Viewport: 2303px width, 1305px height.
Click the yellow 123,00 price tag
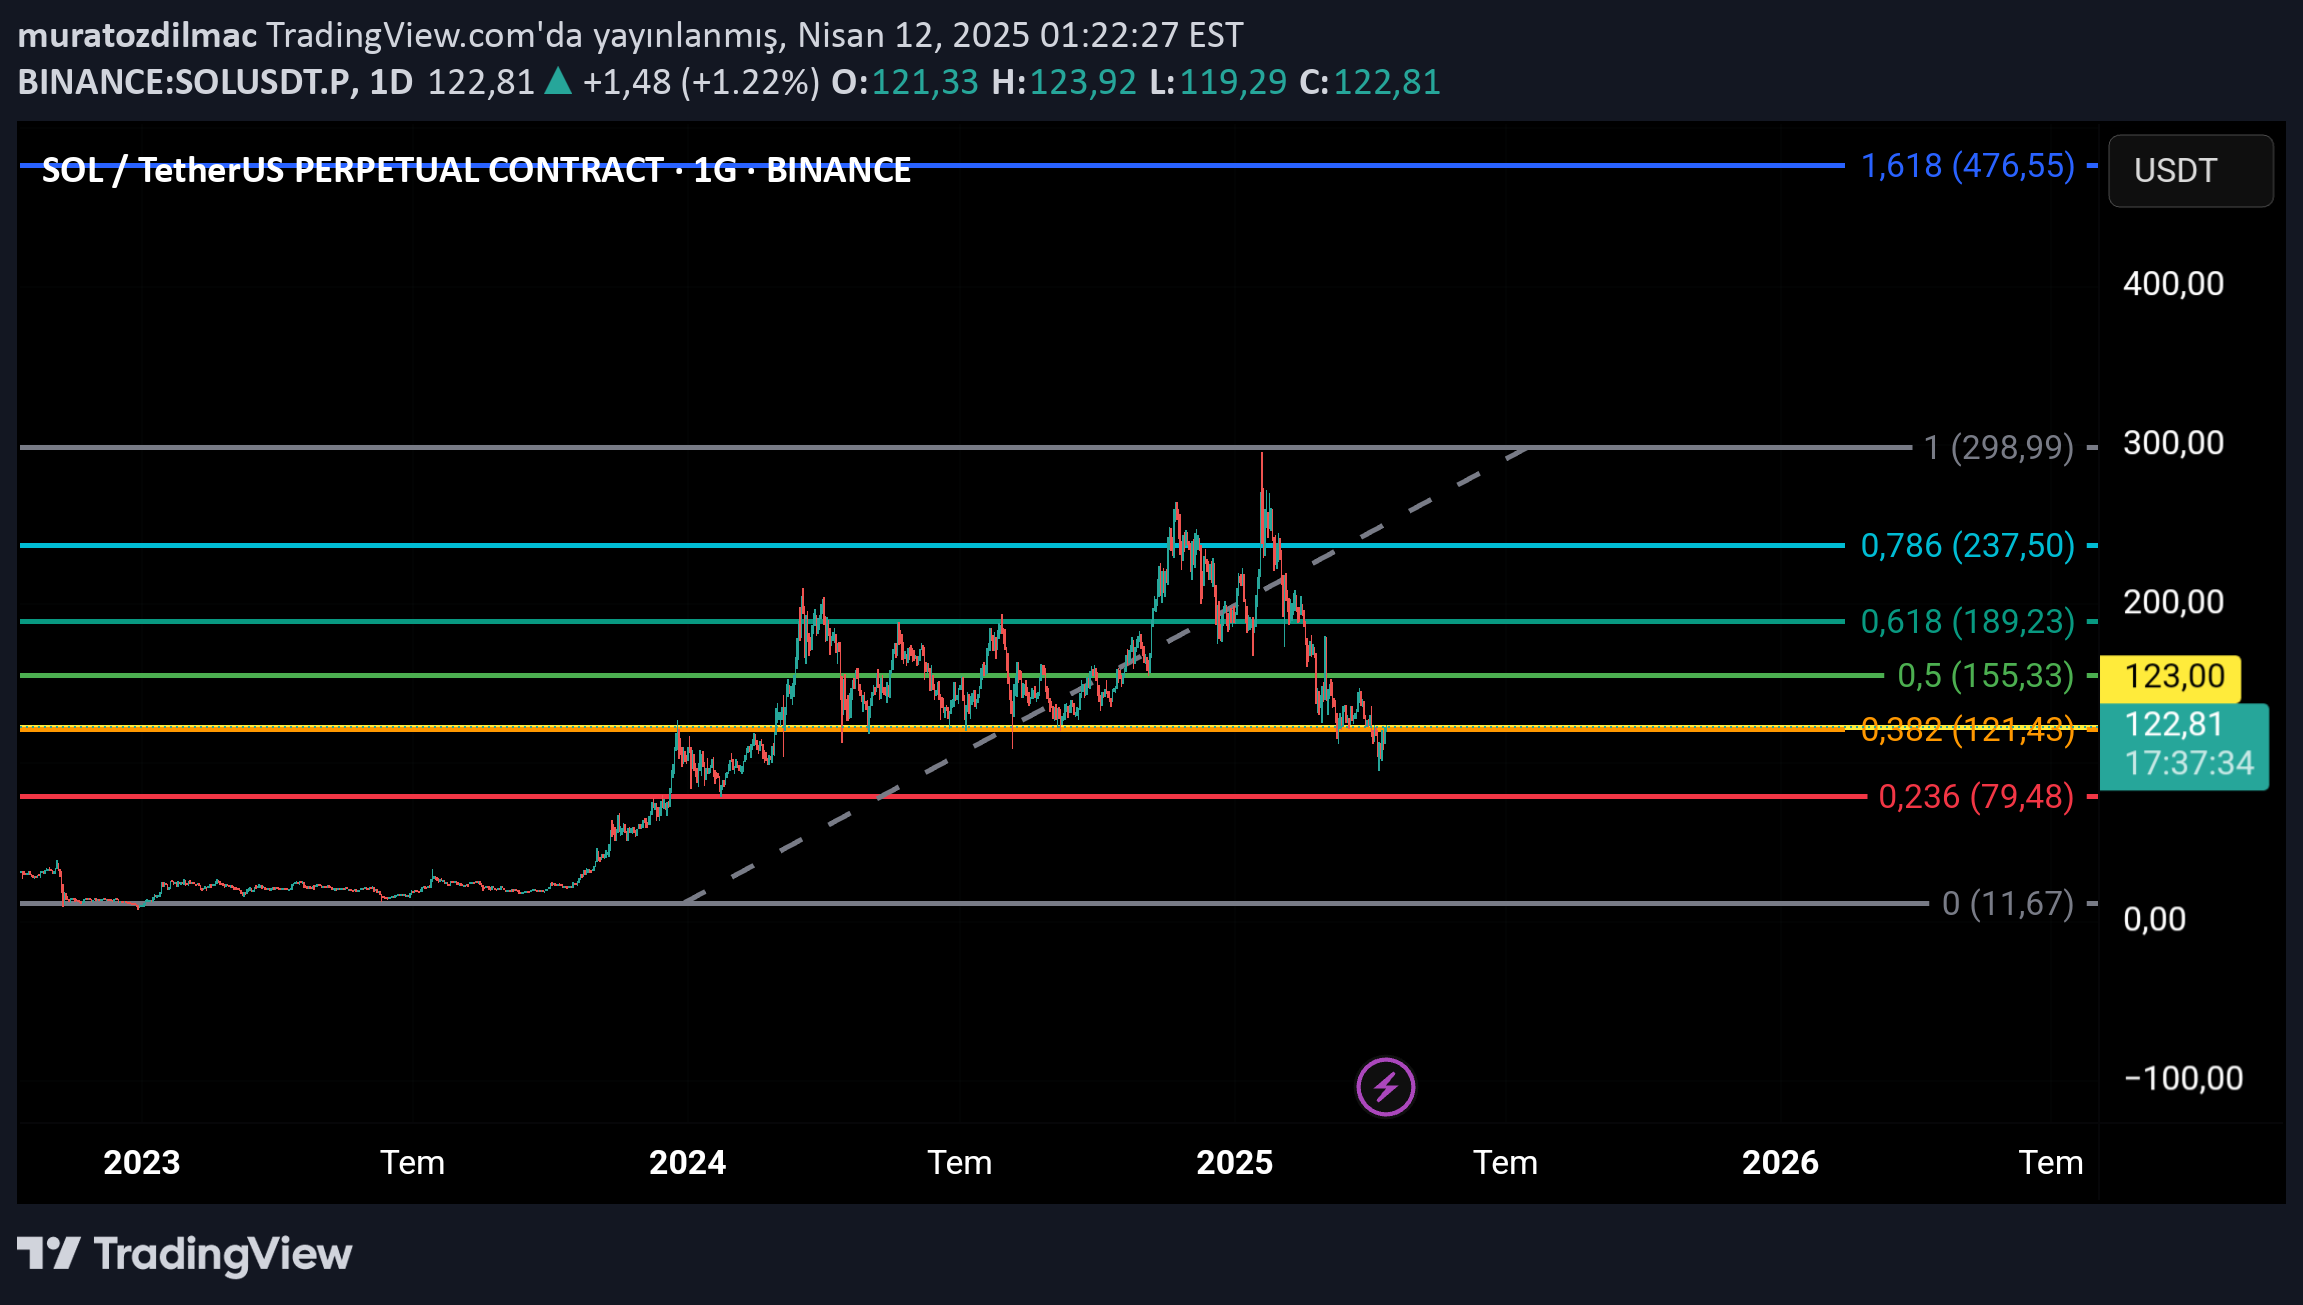[x=2170, y=677]
